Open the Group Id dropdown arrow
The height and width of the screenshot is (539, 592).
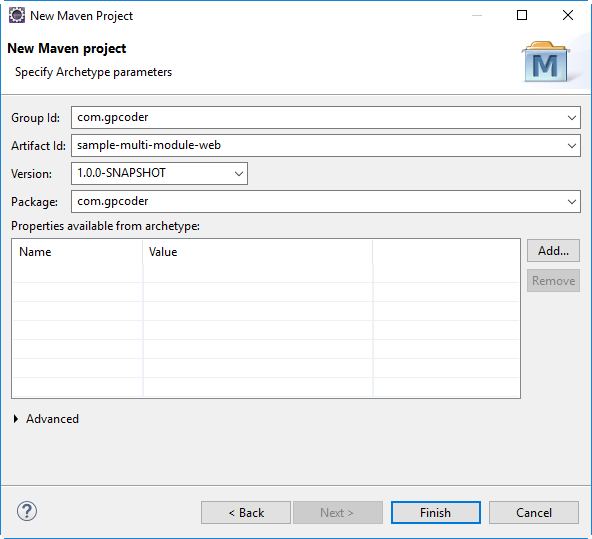[572, 118]
